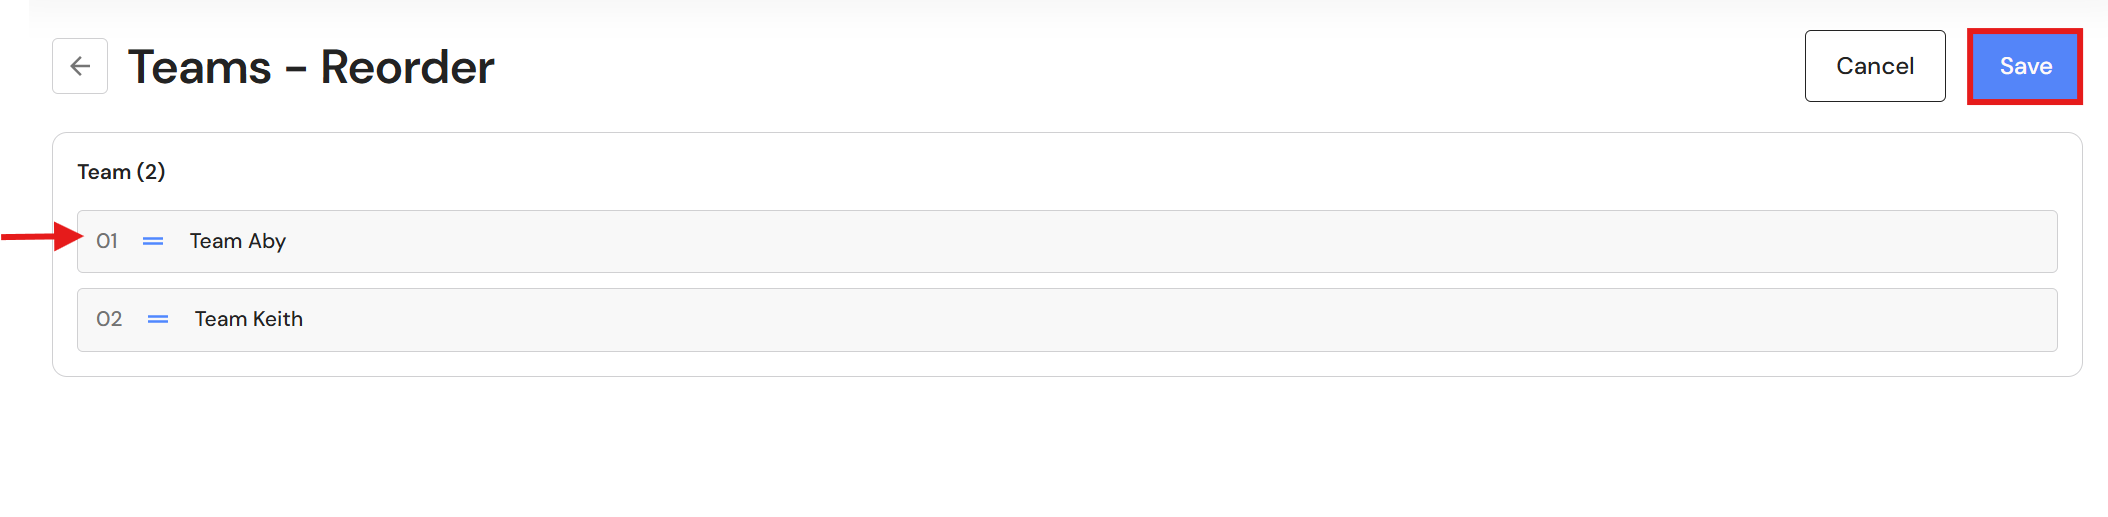Click the Team (2) section header
Screen dimensions: 2108x517
click(121, 172)
